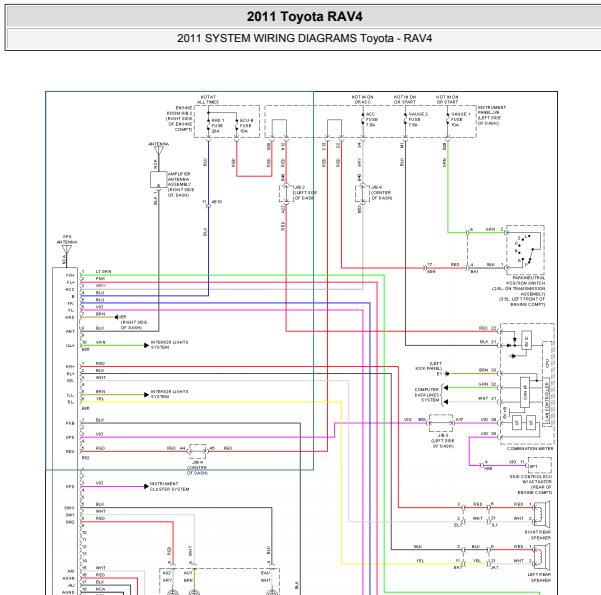Click the 'J/B 3 (LEFT SIDE OF DASH)' label below the VIO wire
The image size is (601, 595).
tap(443, 441)
